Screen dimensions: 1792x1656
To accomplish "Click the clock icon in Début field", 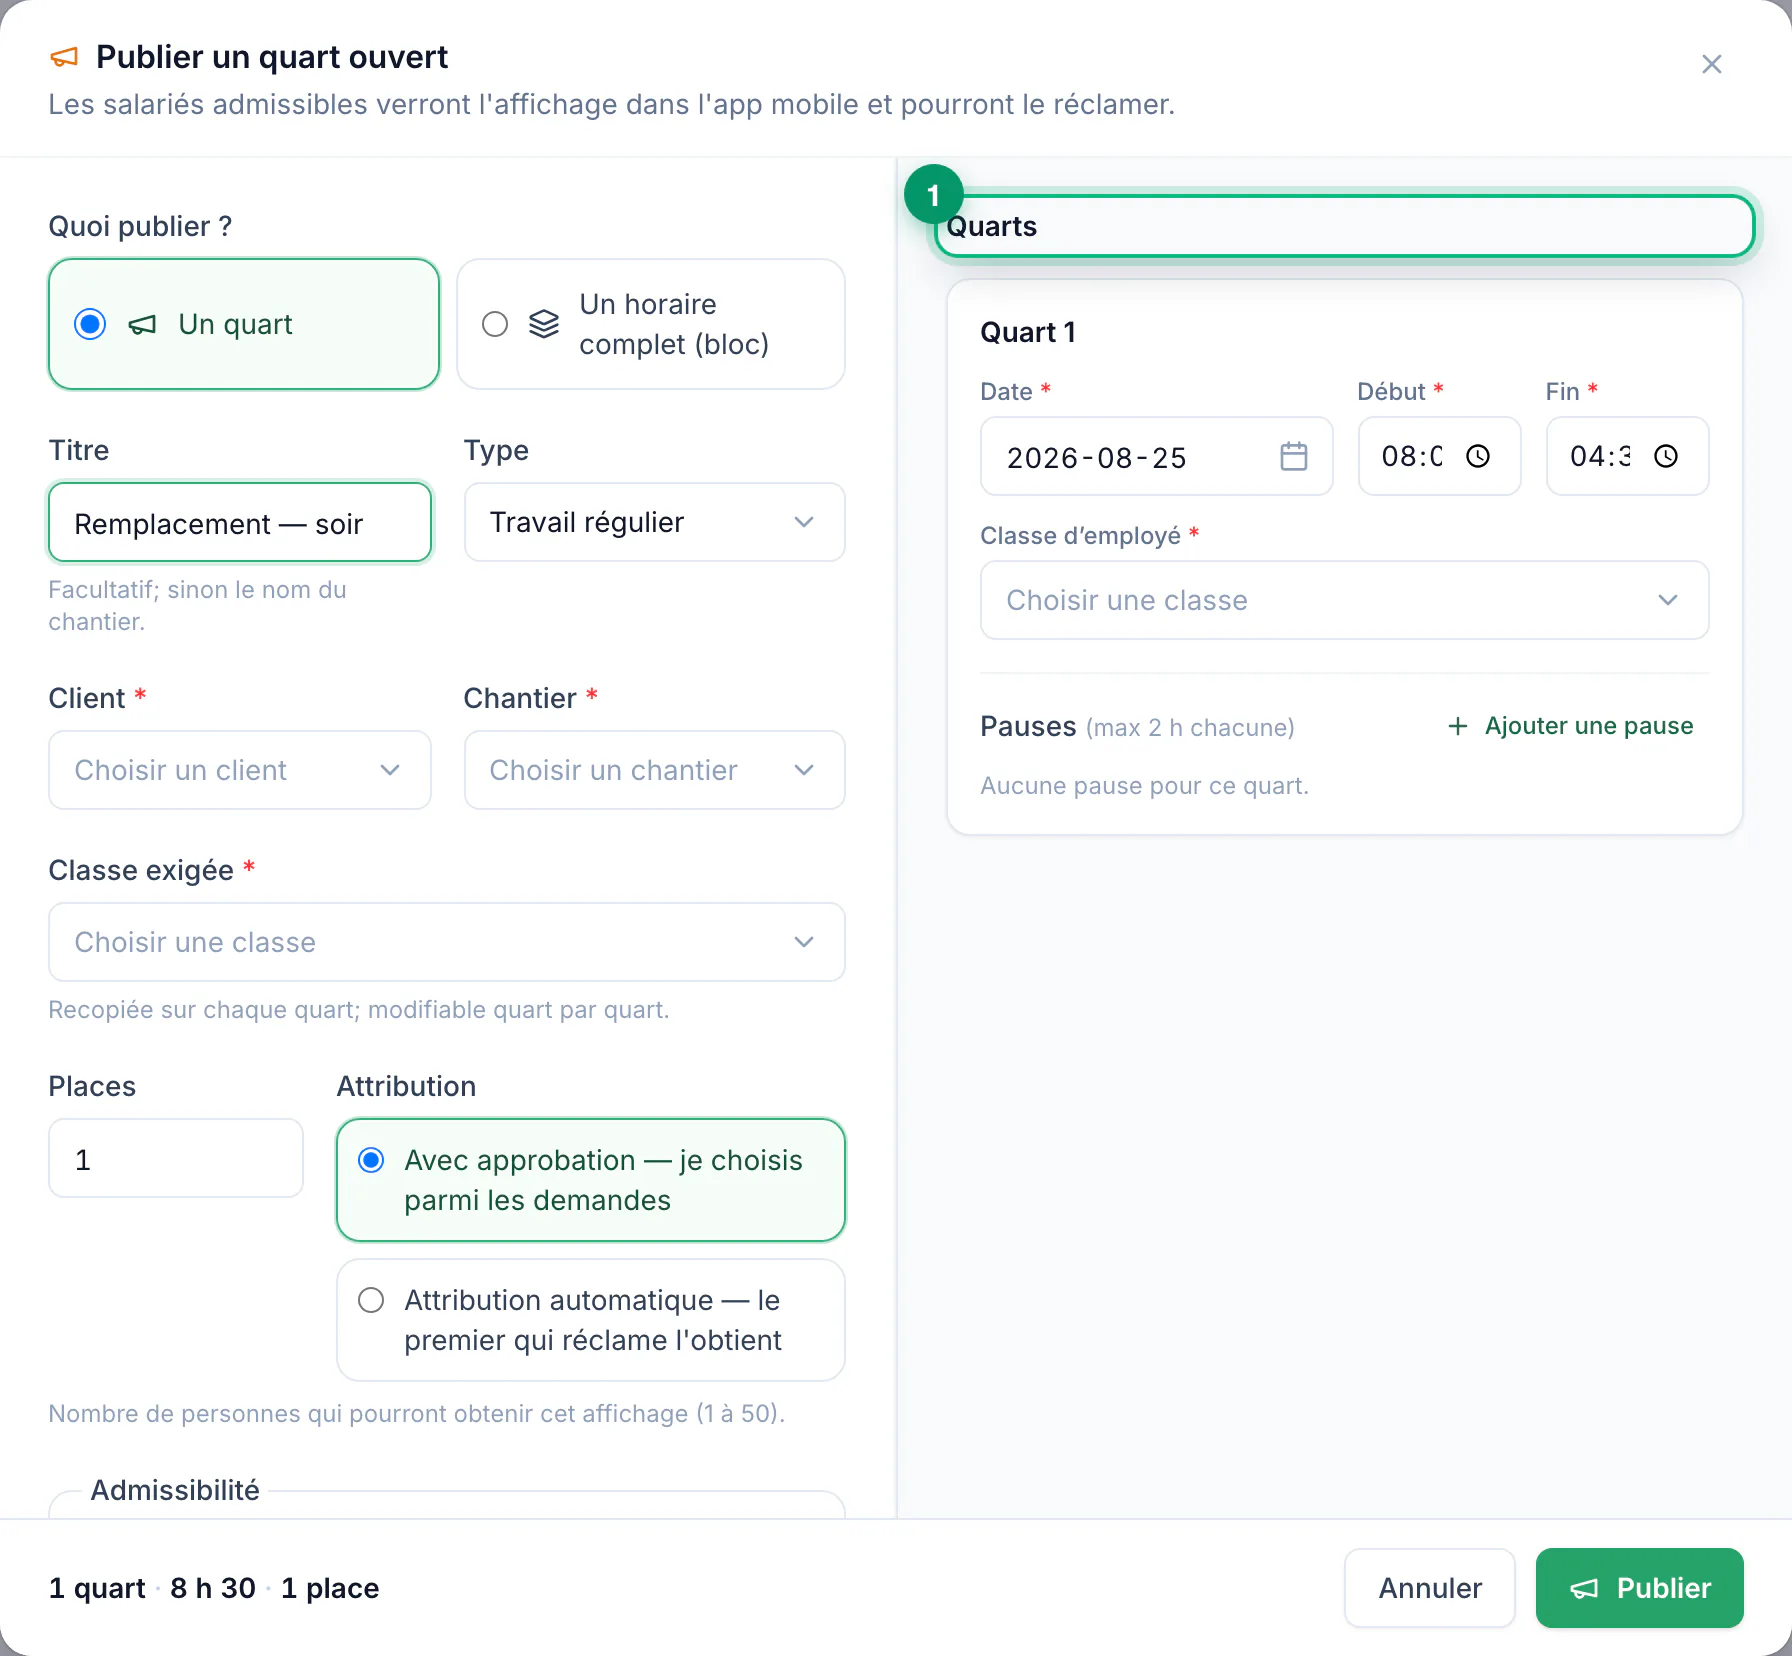I will 1477,457.
